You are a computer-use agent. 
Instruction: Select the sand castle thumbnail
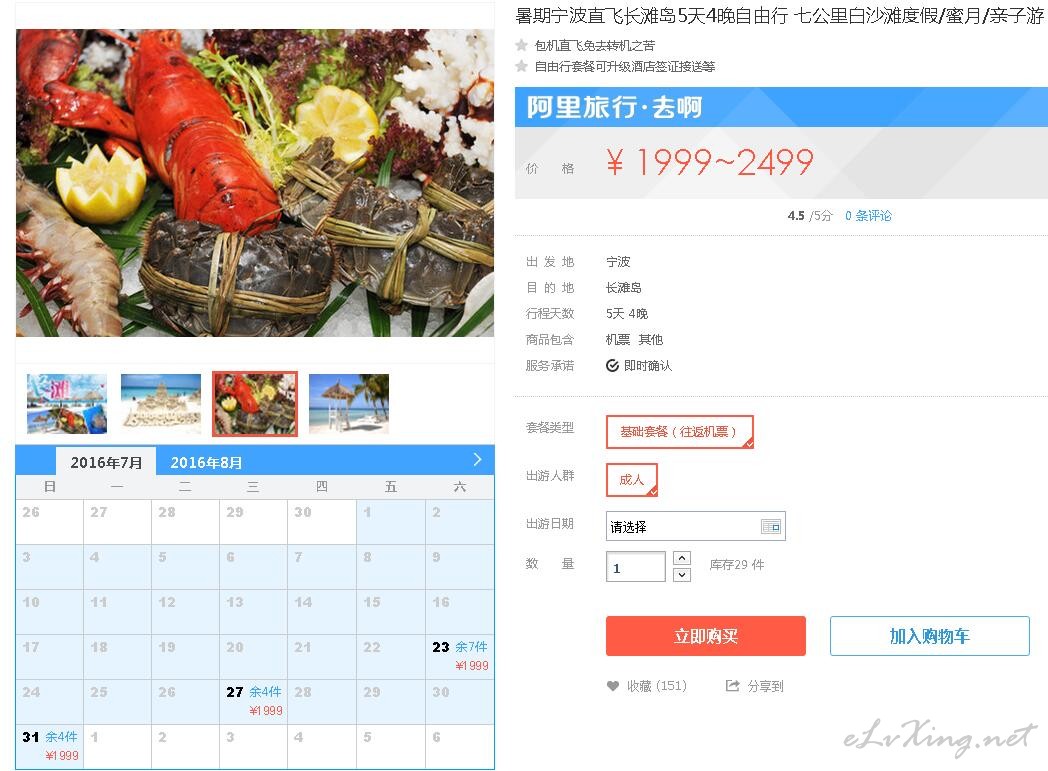click(160, 404)
